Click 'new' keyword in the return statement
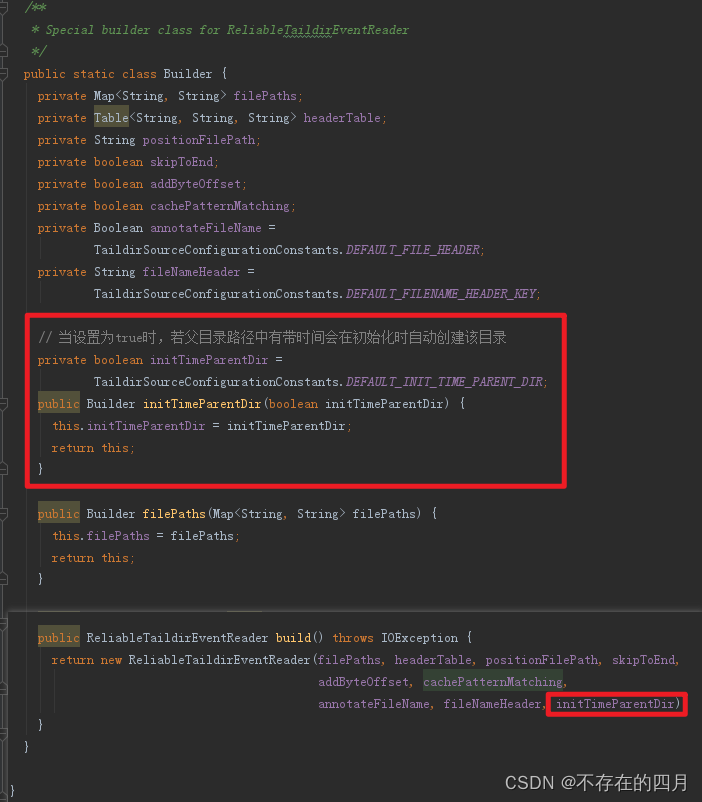Image resolution: width=702 pixels, height=802 pixels. (111, 660)
